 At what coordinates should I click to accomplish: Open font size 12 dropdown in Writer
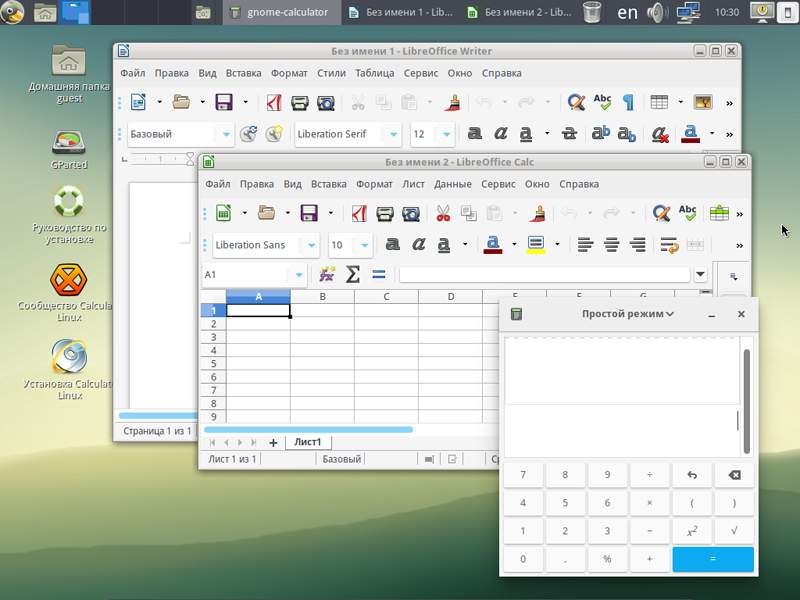(x=446, y=134)
